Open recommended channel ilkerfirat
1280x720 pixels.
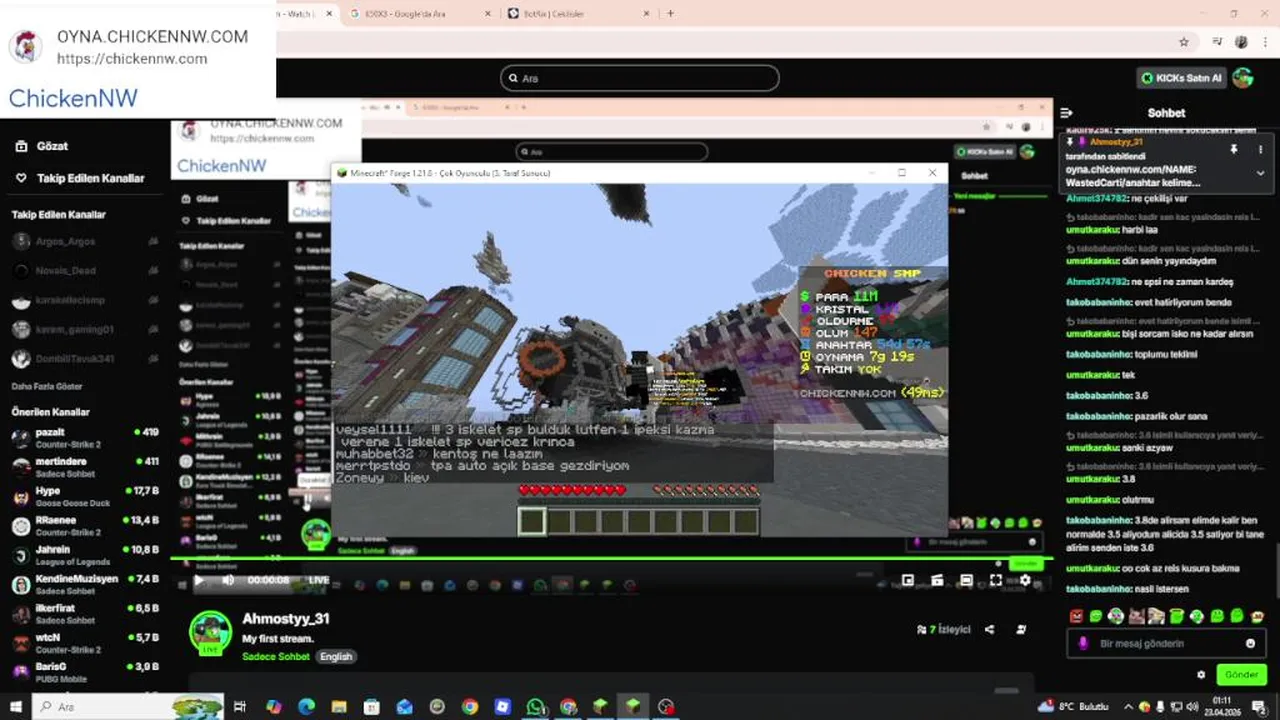(85, 613)
